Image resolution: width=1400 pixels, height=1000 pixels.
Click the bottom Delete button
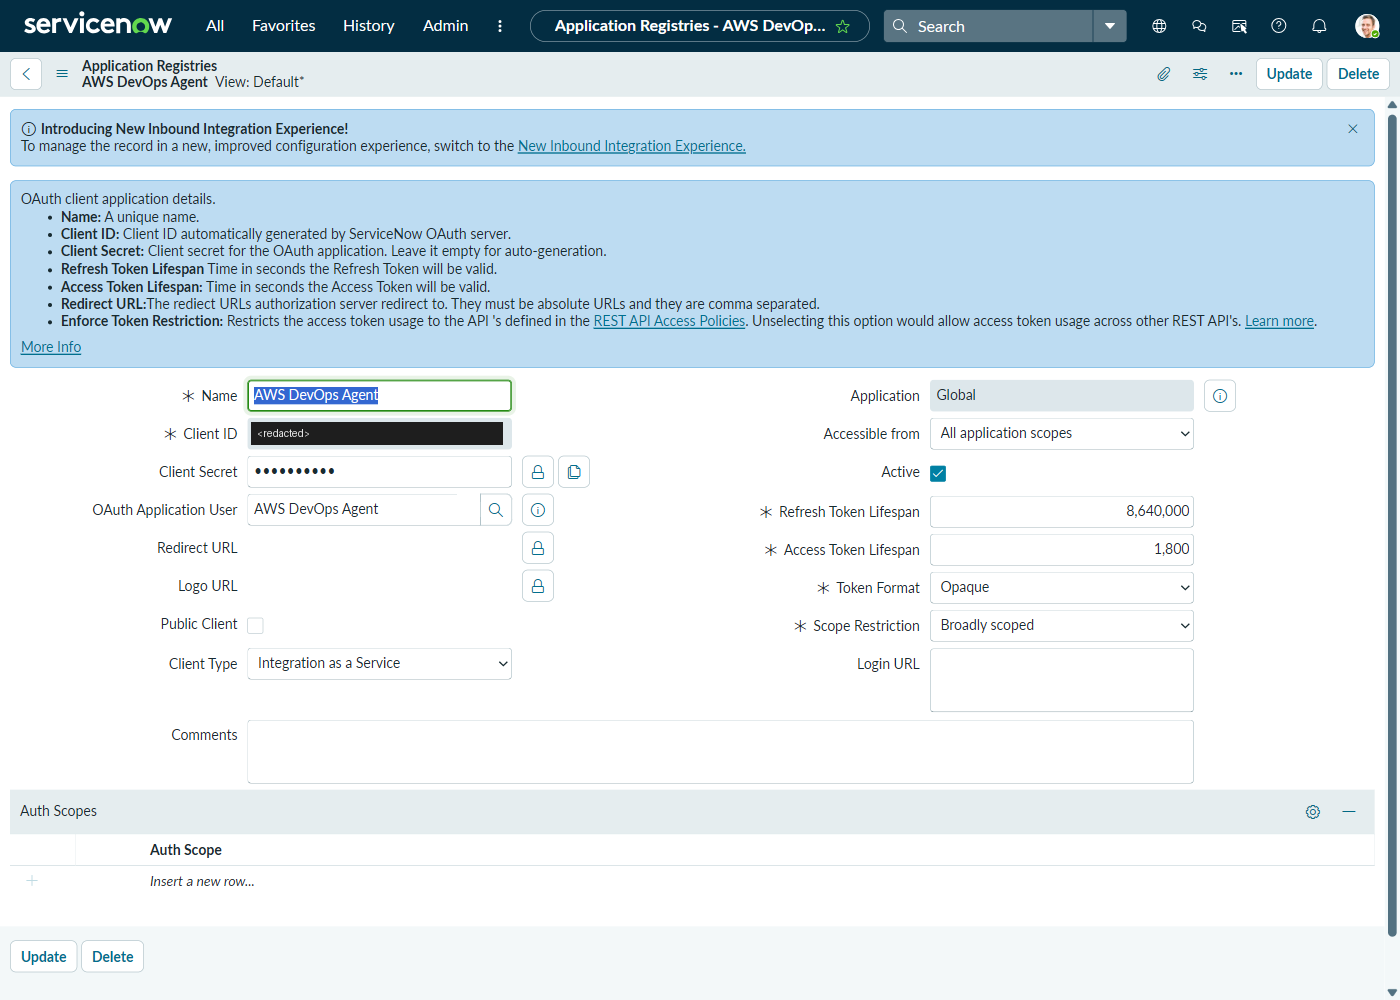click(x=112, y=957)
